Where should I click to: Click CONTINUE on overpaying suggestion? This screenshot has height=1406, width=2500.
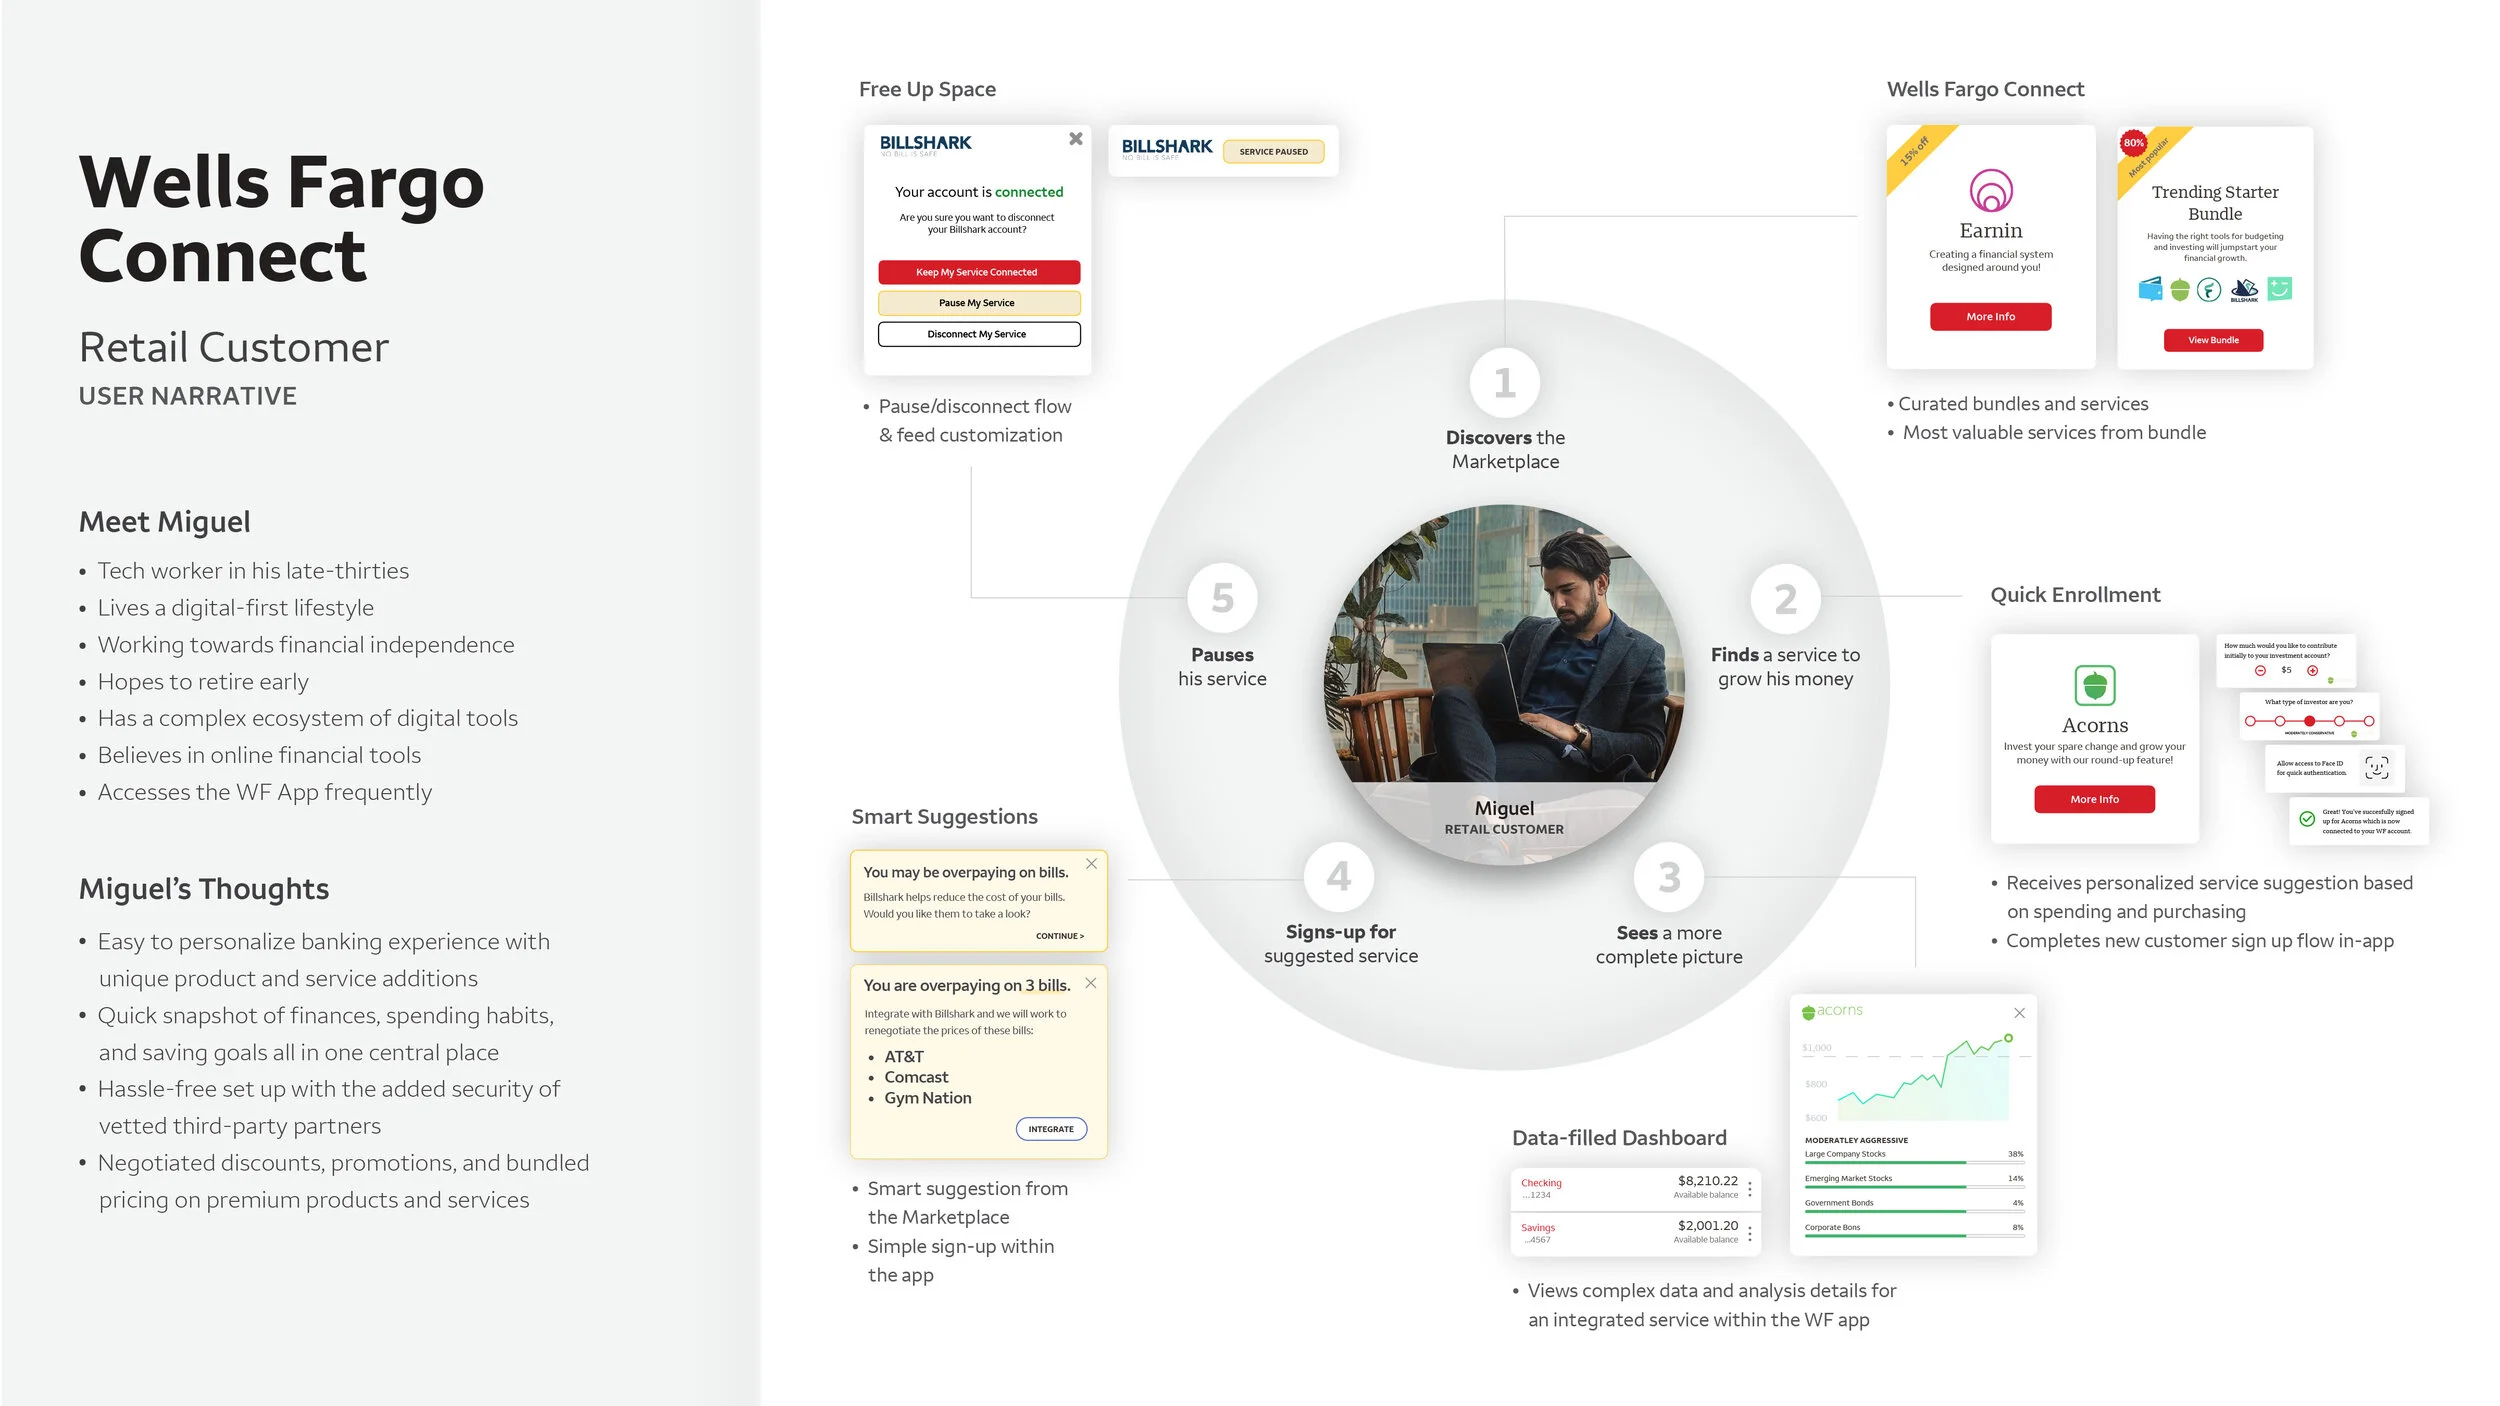pyautogui.click(x=1059, y=936)
